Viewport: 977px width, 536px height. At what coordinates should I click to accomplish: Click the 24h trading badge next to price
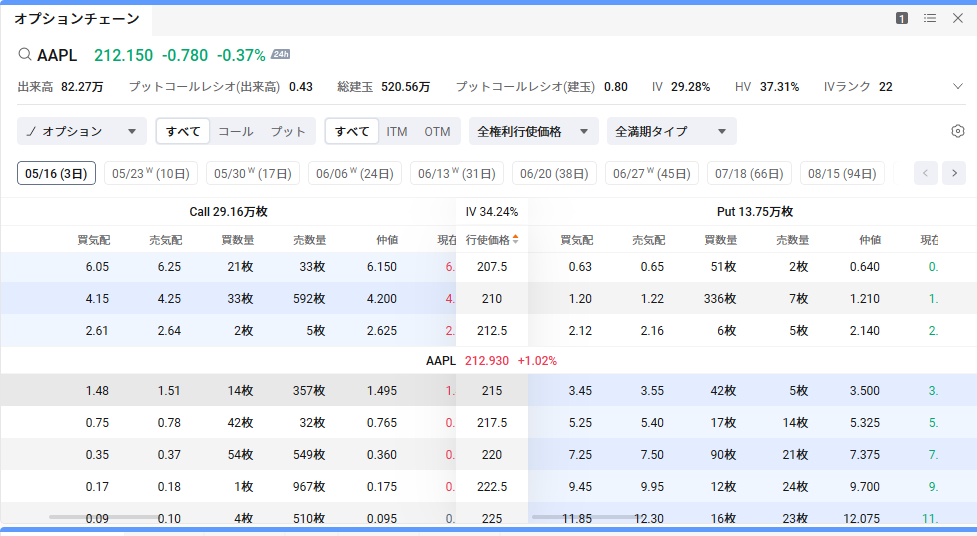[x=281, y=55]
